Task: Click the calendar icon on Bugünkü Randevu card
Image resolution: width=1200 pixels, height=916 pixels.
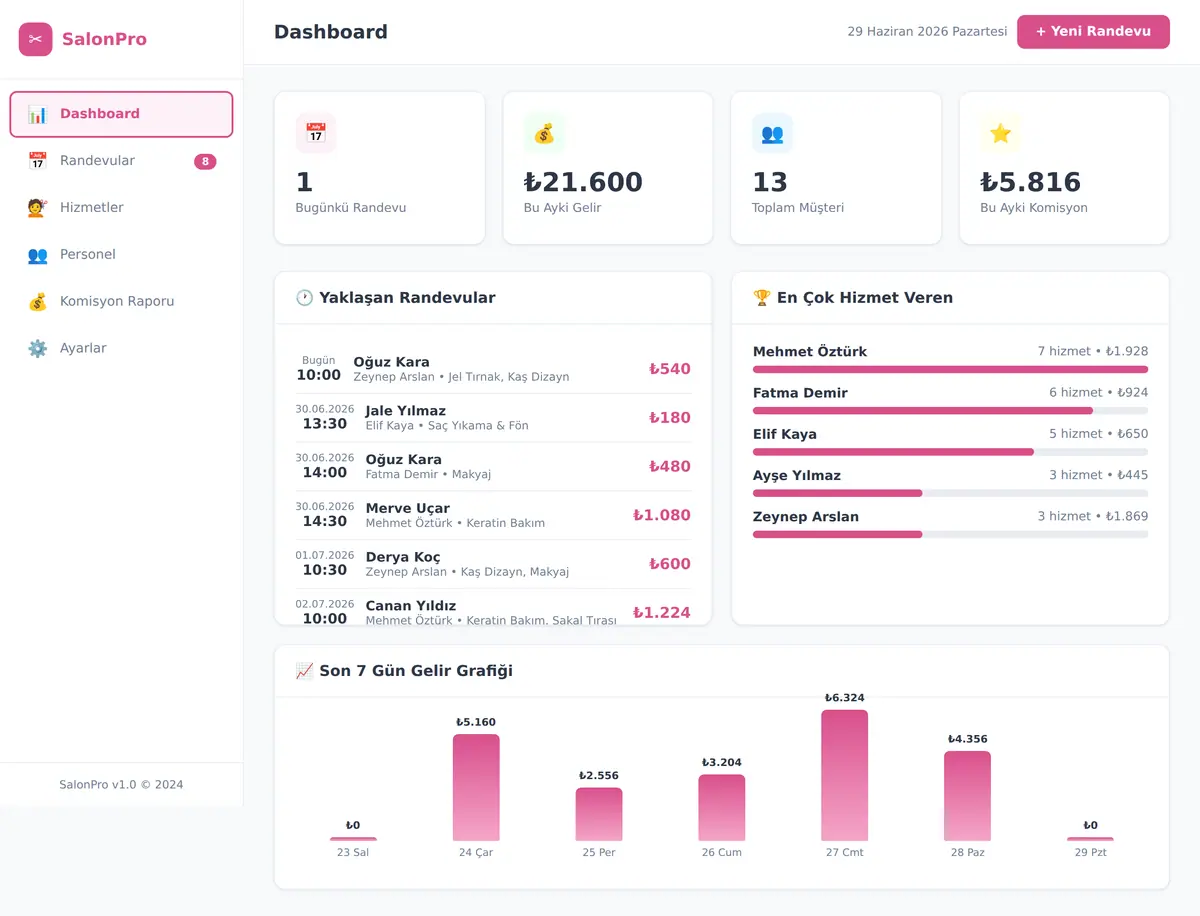Action: pos(316,133)
